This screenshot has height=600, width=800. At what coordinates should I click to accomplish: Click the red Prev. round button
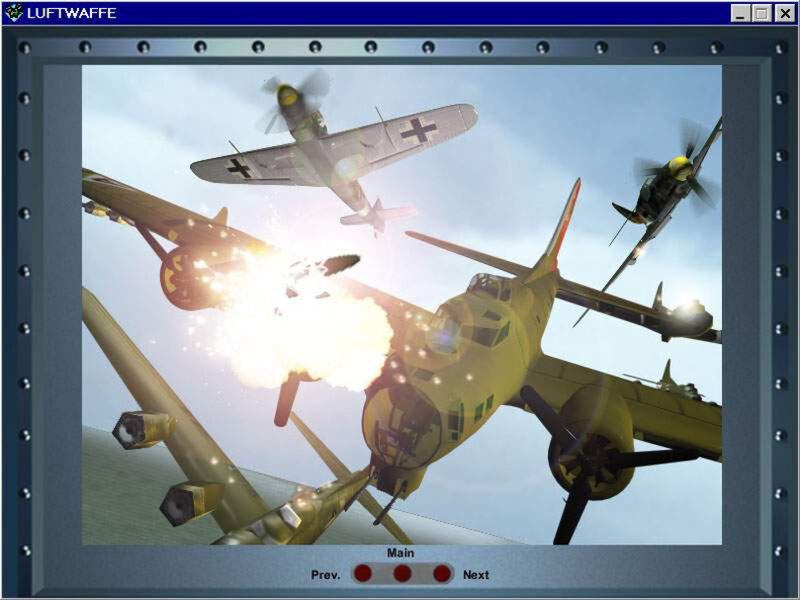(x=363, y=573)
